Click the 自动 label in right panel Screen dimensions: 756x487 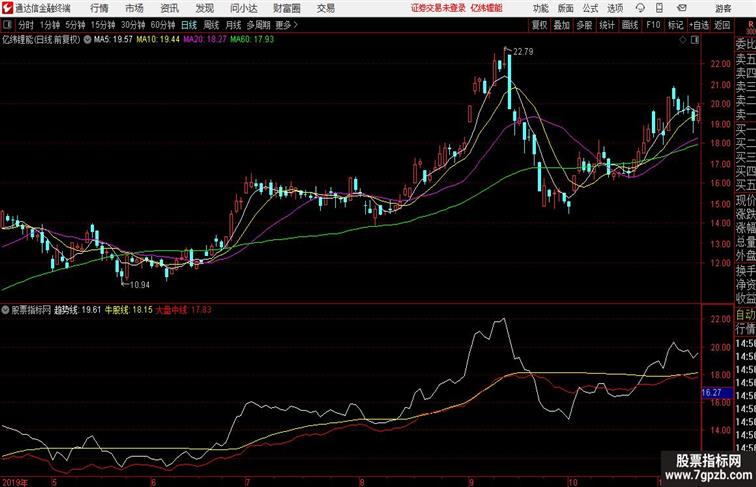tap(745, 314)
